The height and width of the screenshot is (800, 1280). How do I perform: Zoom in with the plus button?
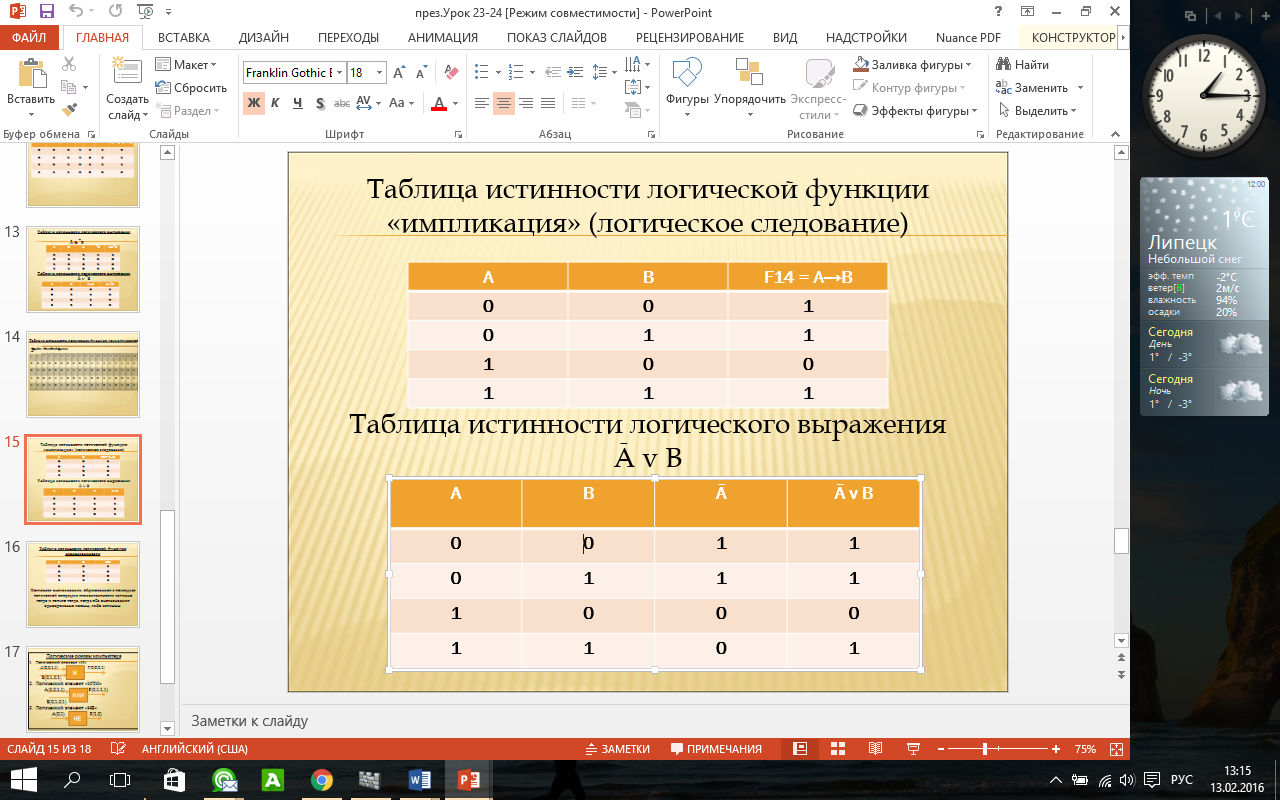[1056, 749]
